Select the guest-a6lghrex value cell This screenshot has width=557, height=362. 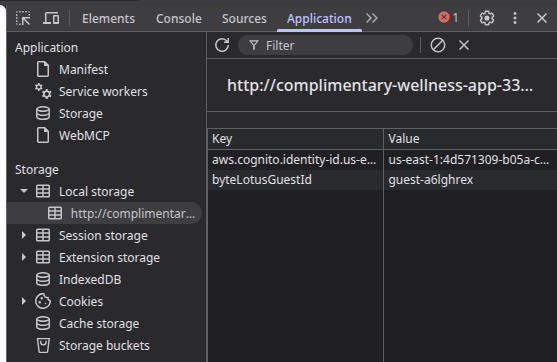pos(470,180)
